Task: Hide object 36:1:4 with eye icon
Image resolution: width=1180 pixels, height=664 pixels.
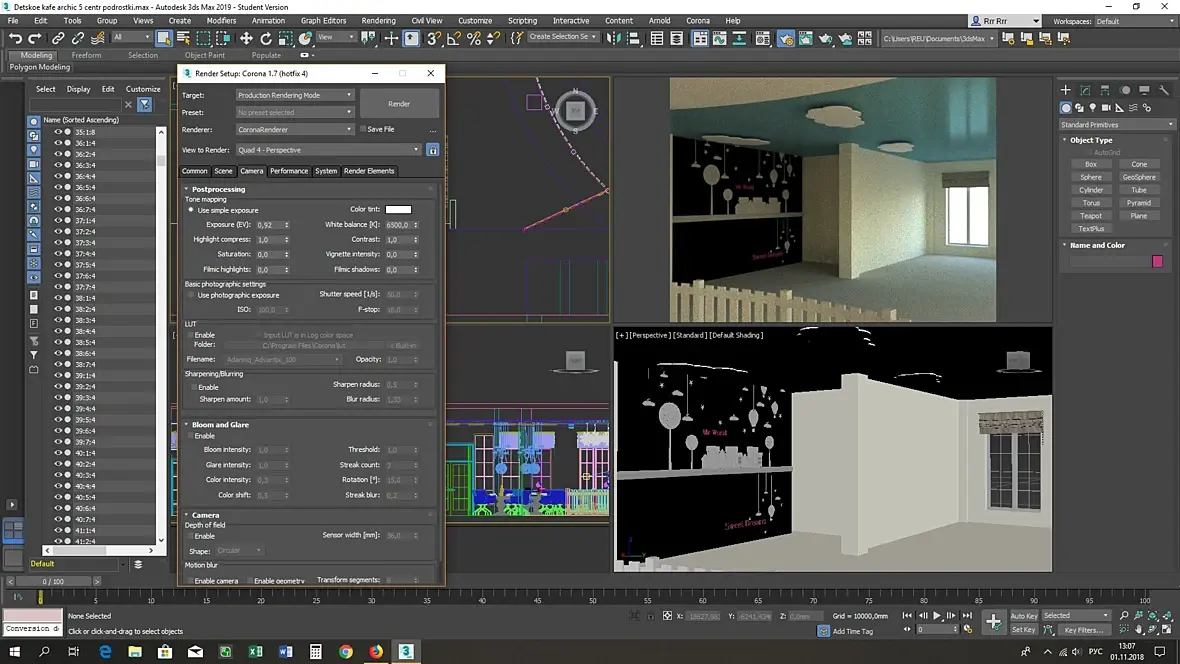Action: tap(58, 143)
